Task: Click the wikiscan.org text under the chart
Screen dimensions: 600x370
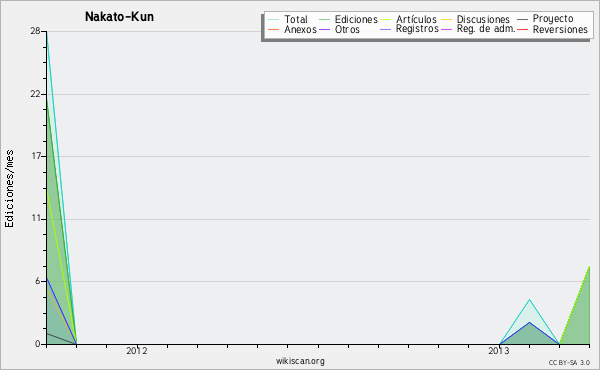Action: click(x=300, y=361)
